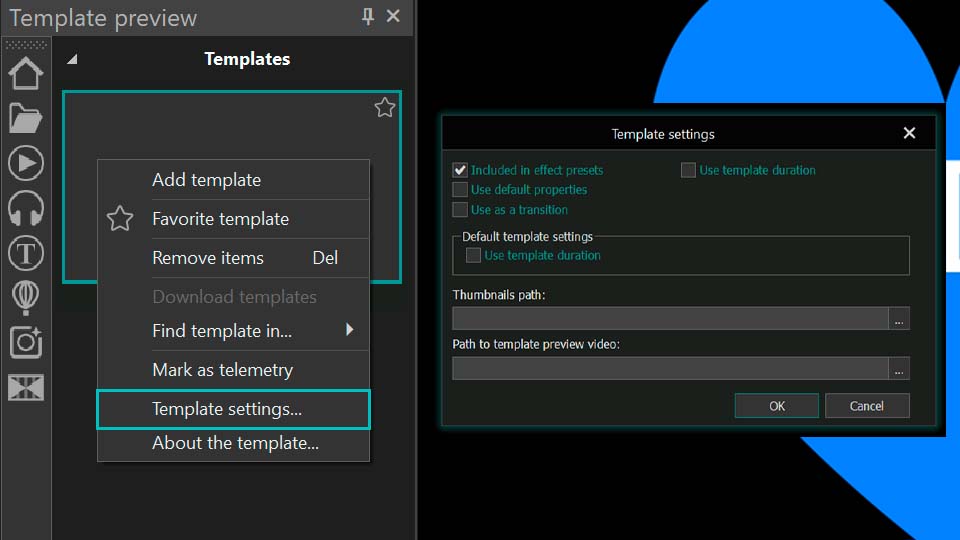Confirm Template settings with OK
The height and width of the screenshot is (540, 960).
pos(777,406)
